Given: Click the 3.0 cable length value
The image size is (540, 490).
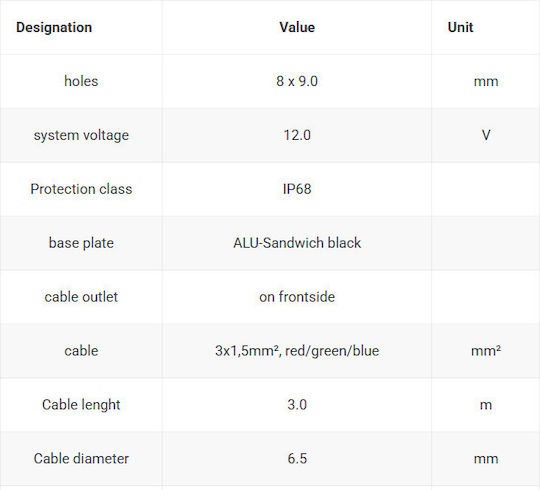Looking at the screenshot, I should (x=297, y=405).
